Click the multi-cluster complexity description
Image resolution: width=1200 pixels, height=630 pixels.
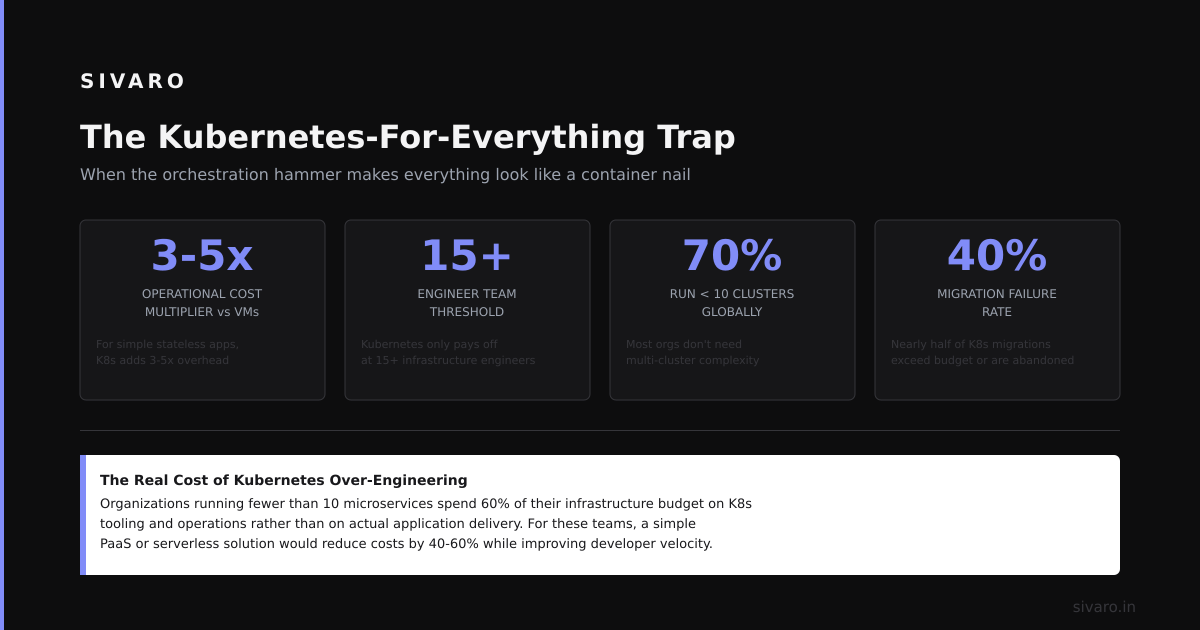point(692,352)
